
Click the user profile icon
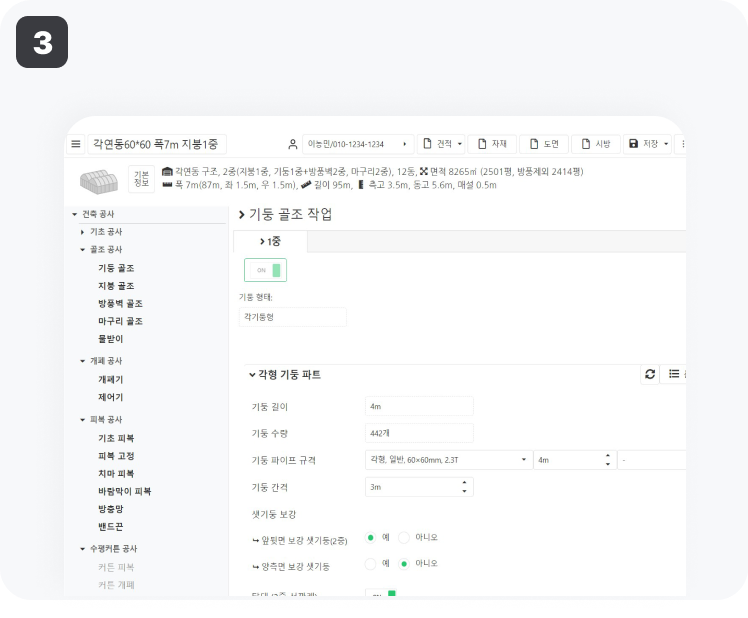coord(293,144)
